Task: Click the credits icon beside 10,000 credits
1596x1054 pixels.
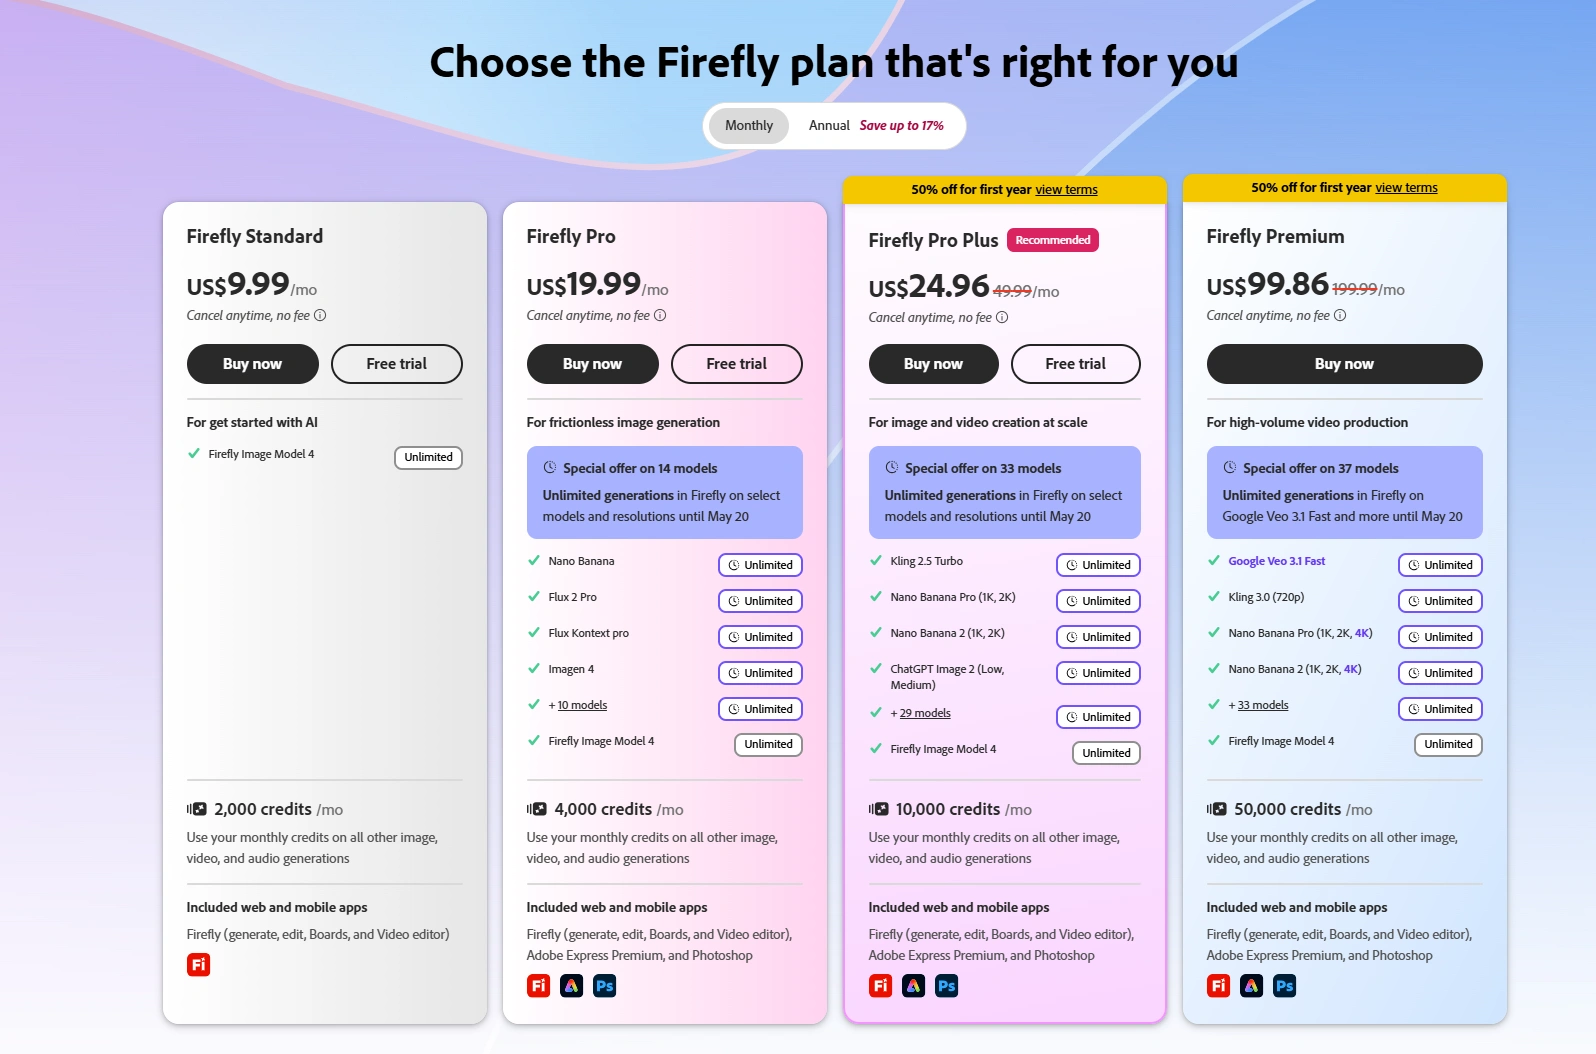Action: coord(881,809)
